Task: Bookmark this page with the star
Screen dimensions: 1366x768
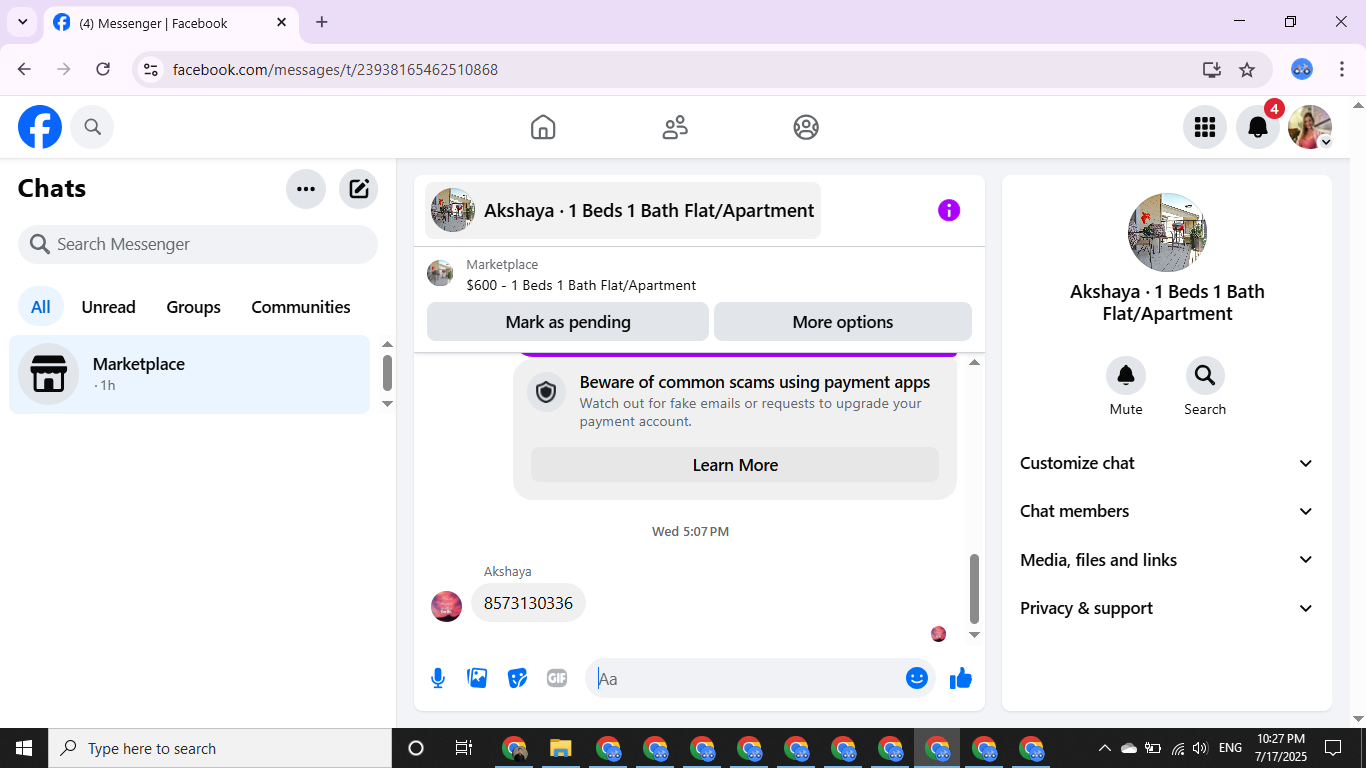Action: (x=1247, y=69)
